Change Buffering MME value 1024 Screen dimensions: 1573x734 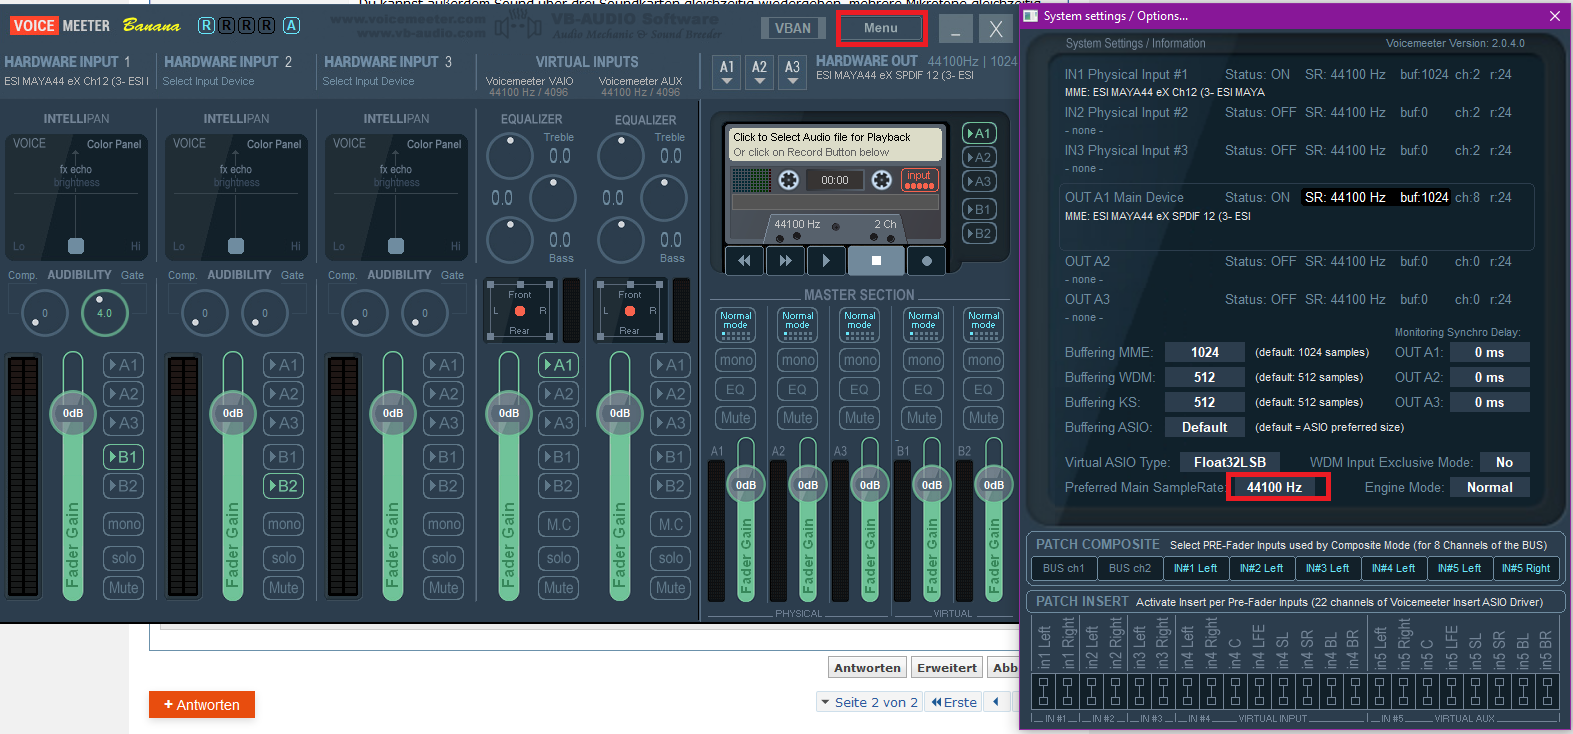(1205, 352)
